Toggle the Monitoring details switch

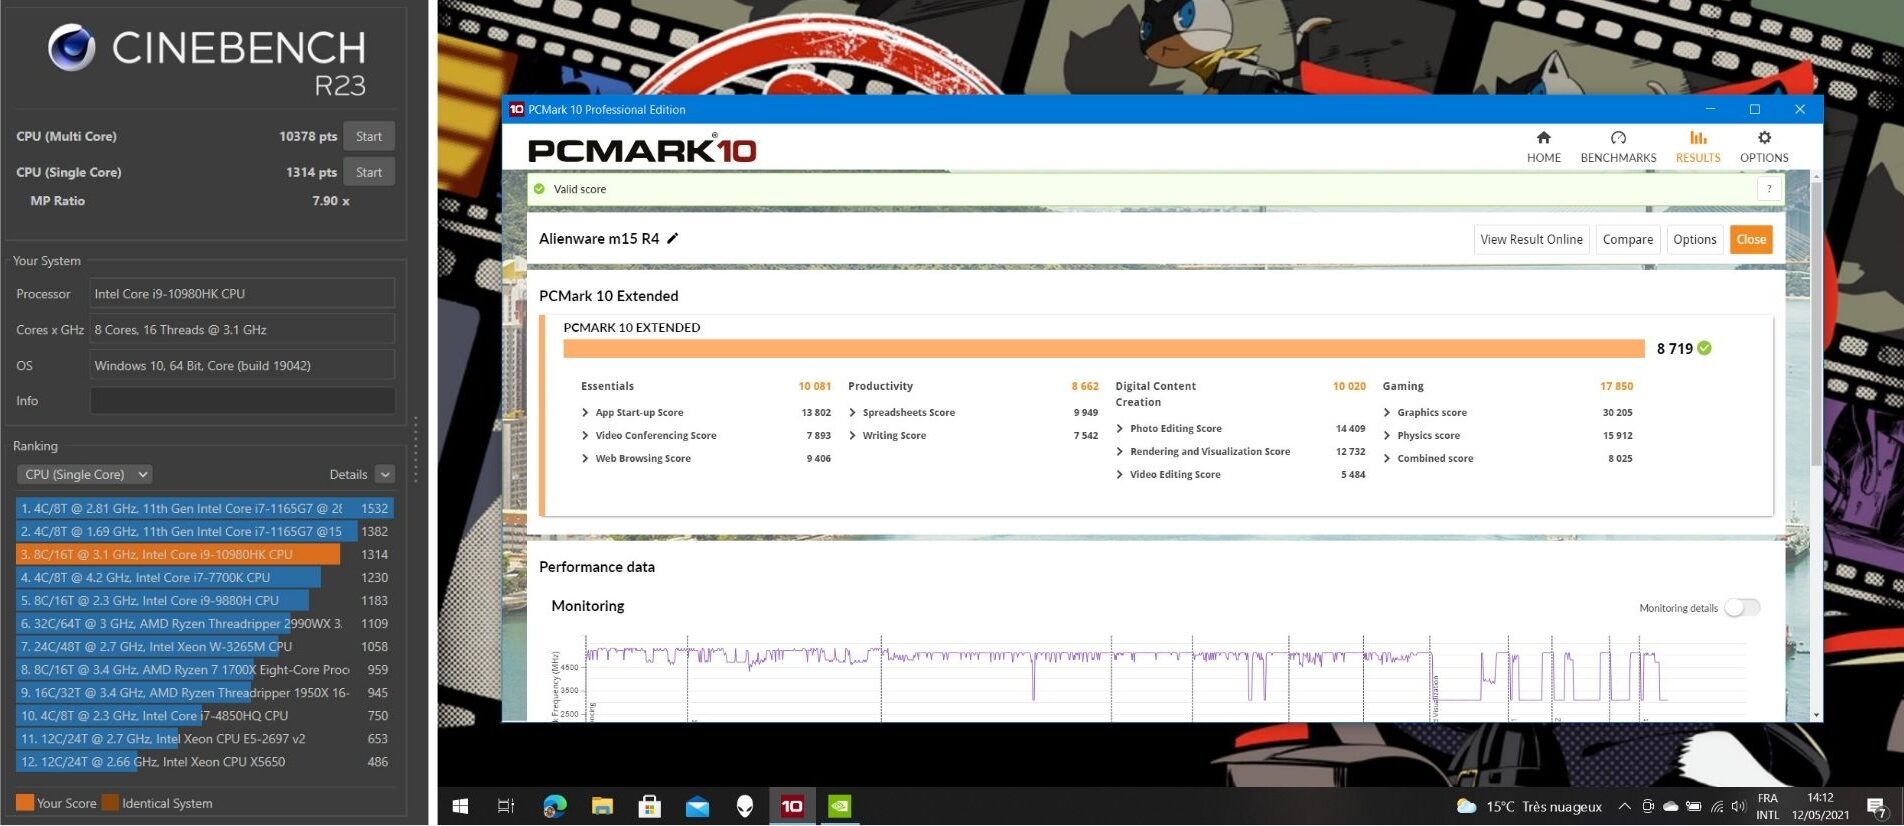[x=1742, y=608]
